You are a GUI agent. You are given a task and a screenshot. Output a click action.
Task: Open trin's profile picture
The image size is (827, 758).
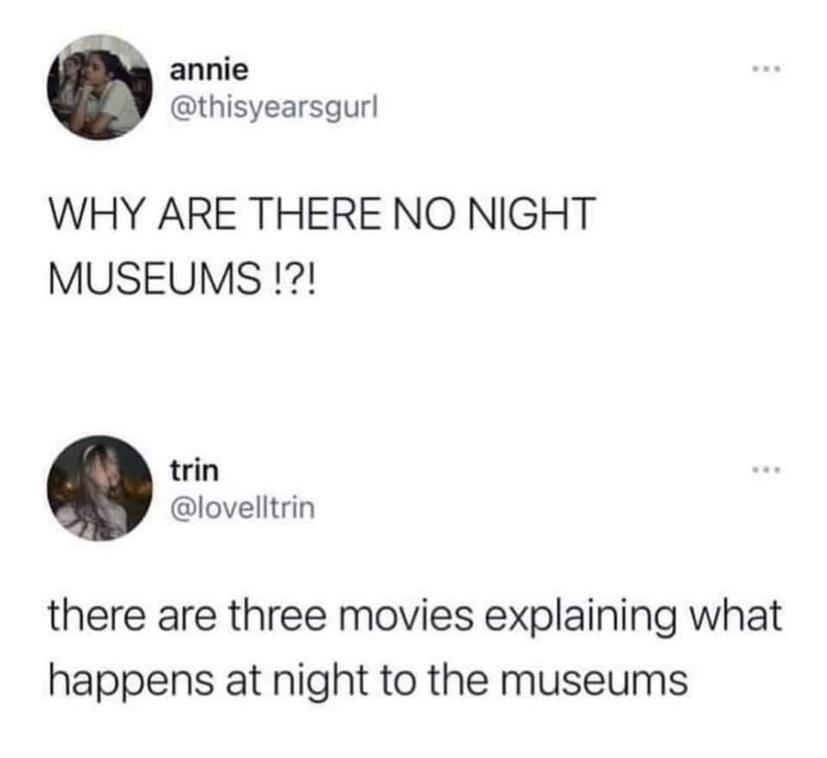coord(100,488)
